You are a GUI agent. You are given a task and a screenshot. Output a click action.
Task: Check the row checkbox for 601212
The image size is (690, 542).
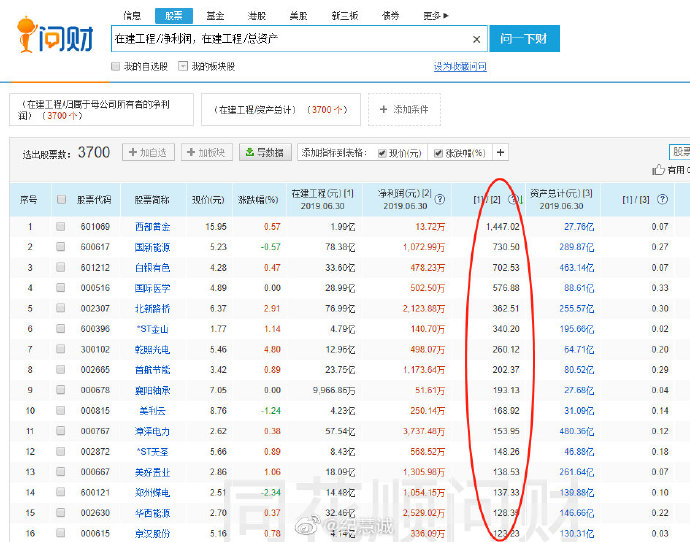tap(61, 267)
